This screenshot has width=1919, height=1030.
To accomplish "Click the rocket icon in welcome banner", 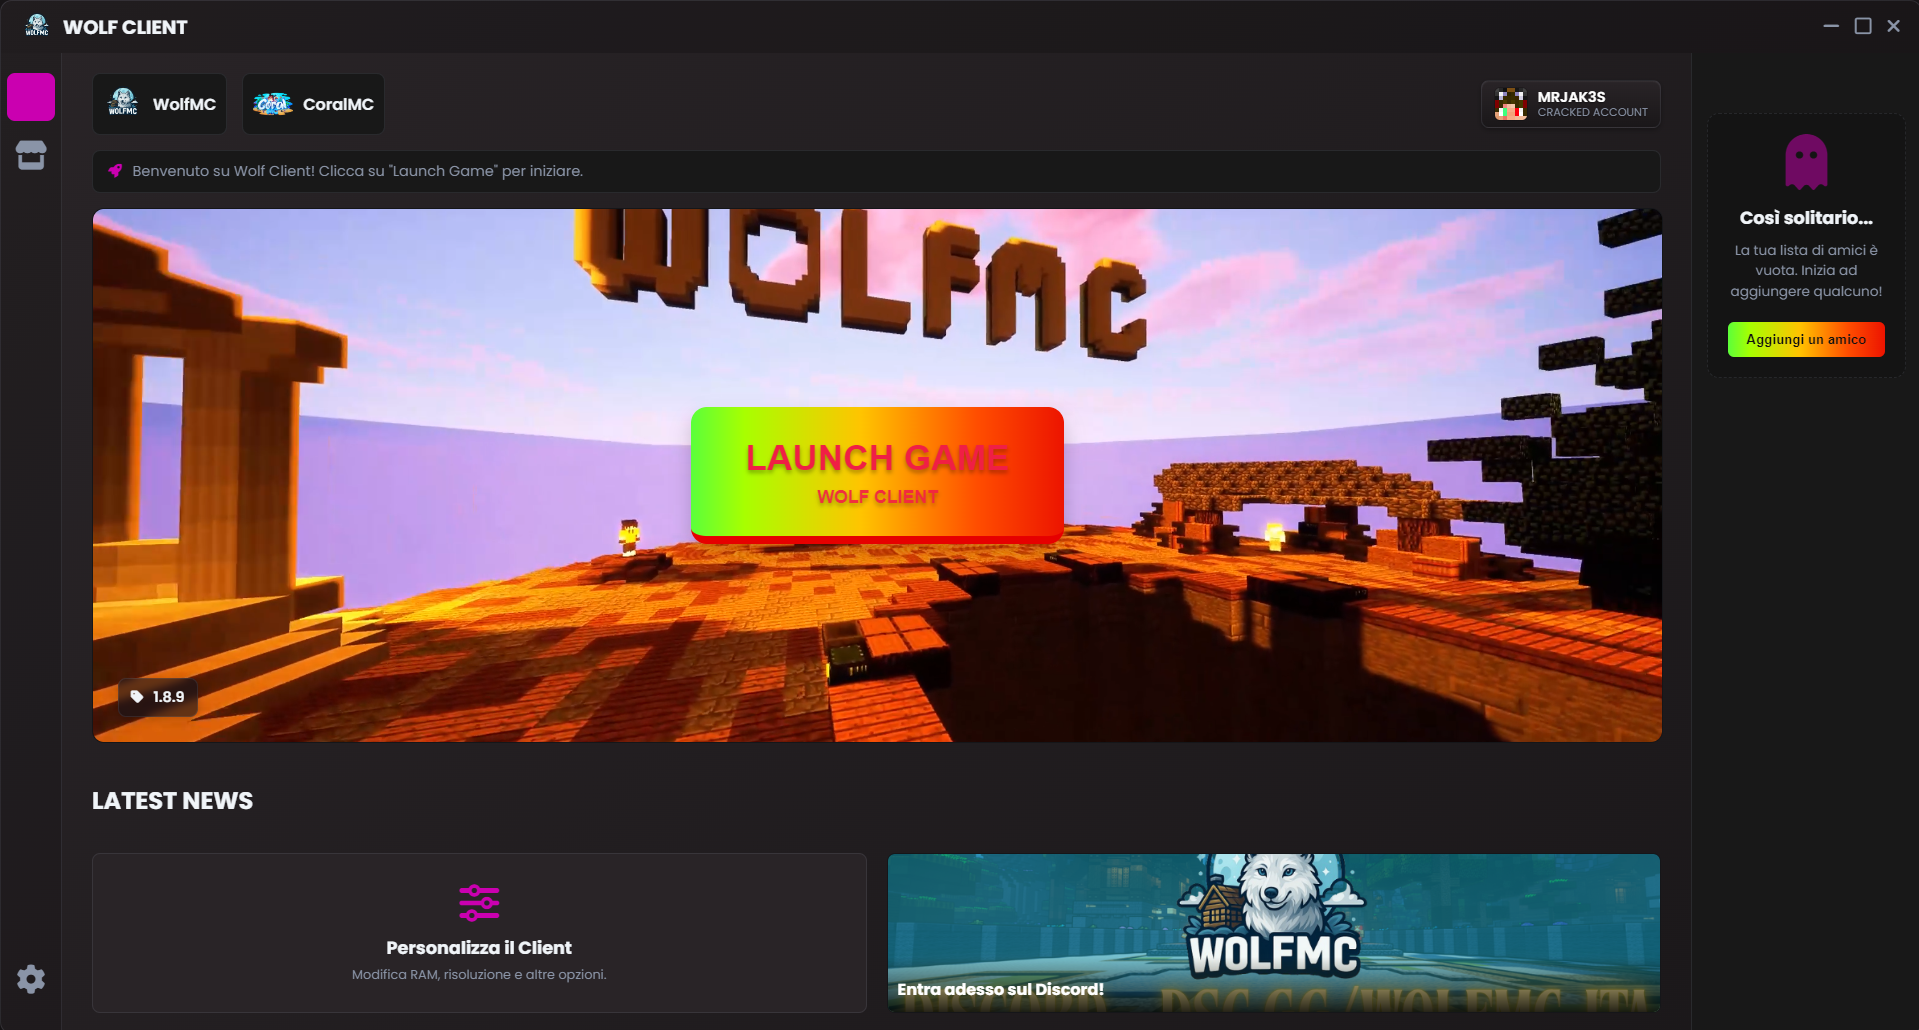I will coord(116,171).
